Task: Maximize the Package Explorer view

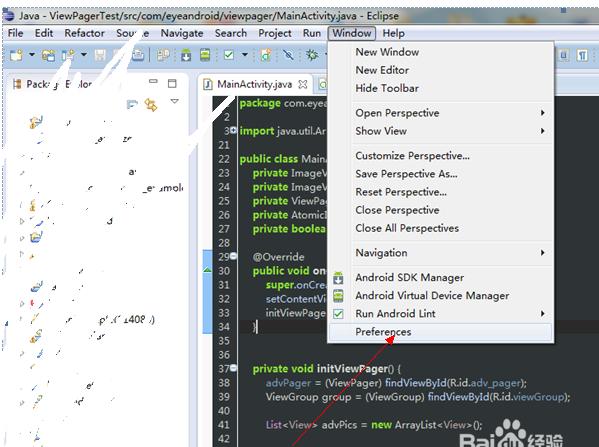Action: tap(172, 83)
